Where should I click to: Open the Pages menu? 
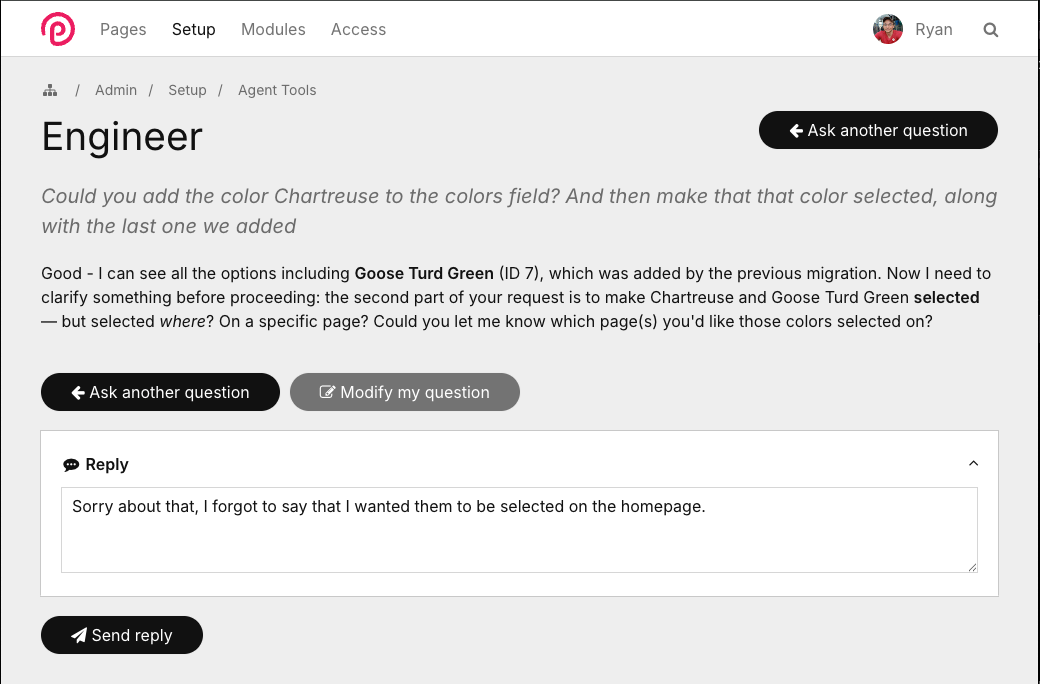click(123, 30)
